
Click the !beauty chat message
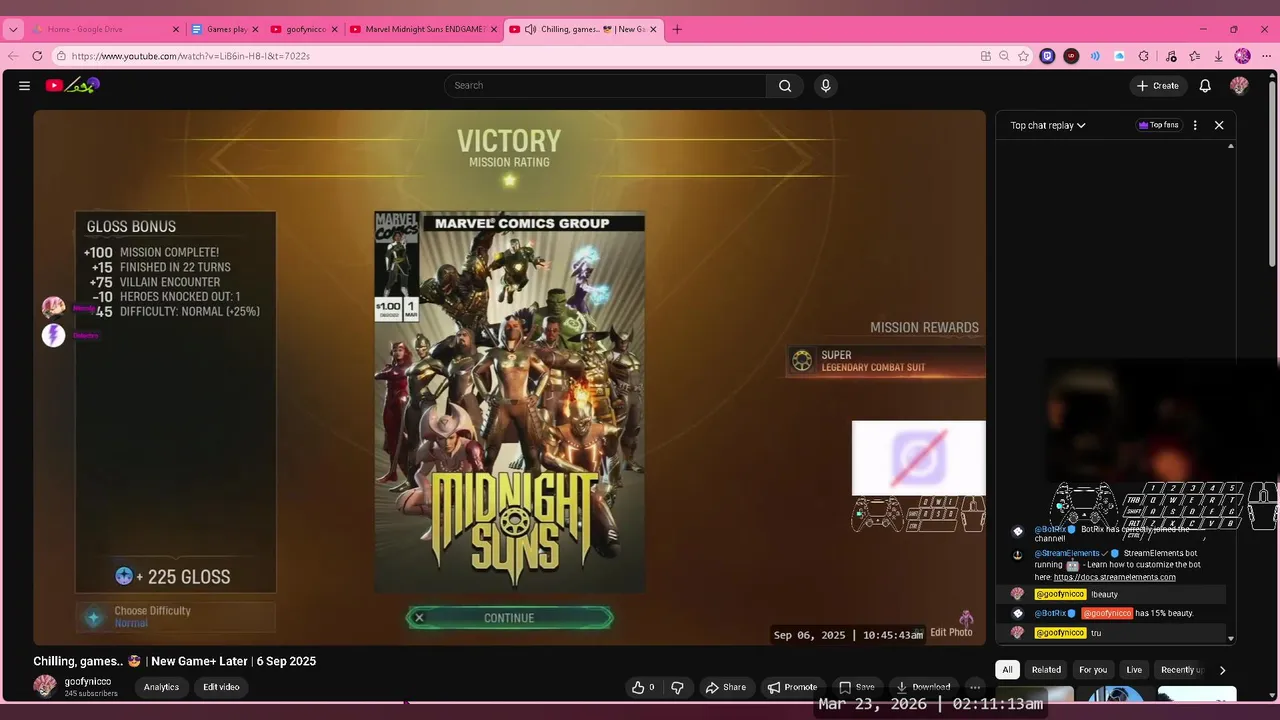pyautogui.click(x=1104, y=594)
